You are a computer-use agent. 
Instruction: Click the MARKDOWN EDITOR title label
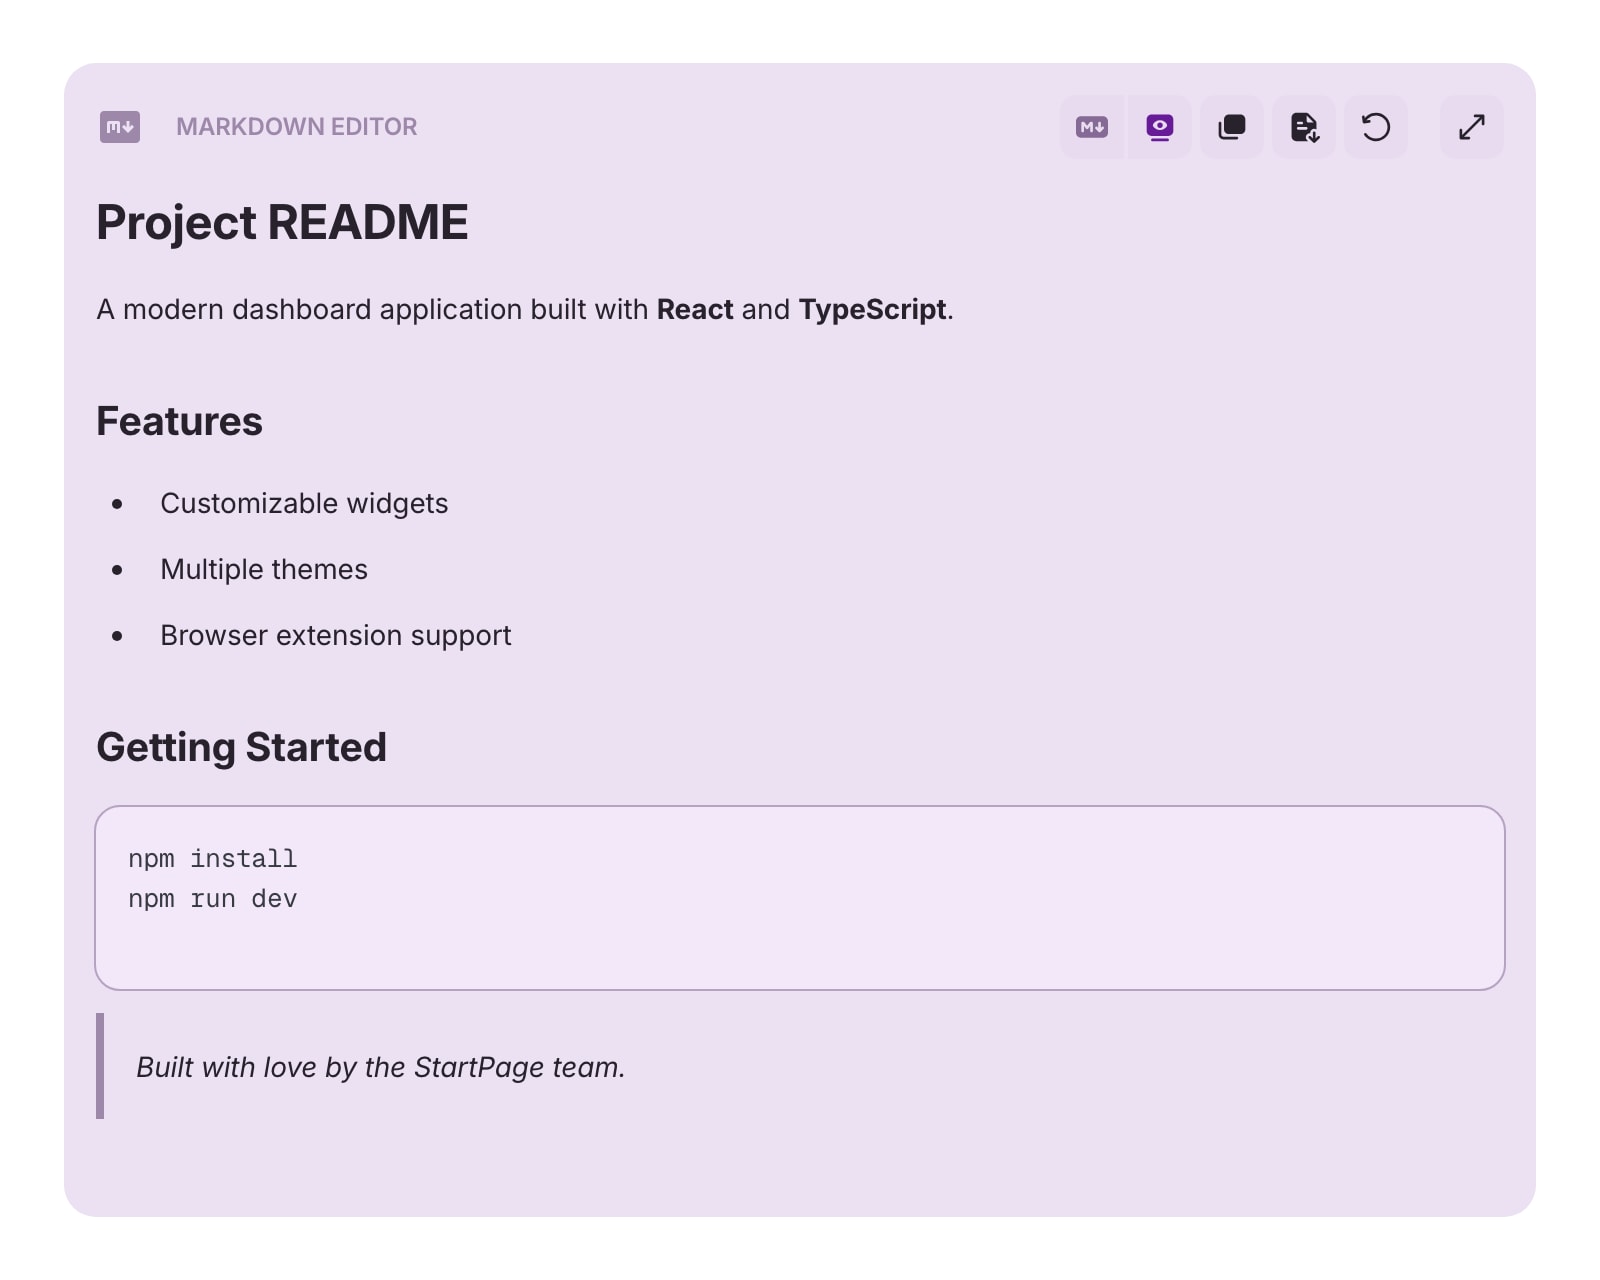point(296,127)
